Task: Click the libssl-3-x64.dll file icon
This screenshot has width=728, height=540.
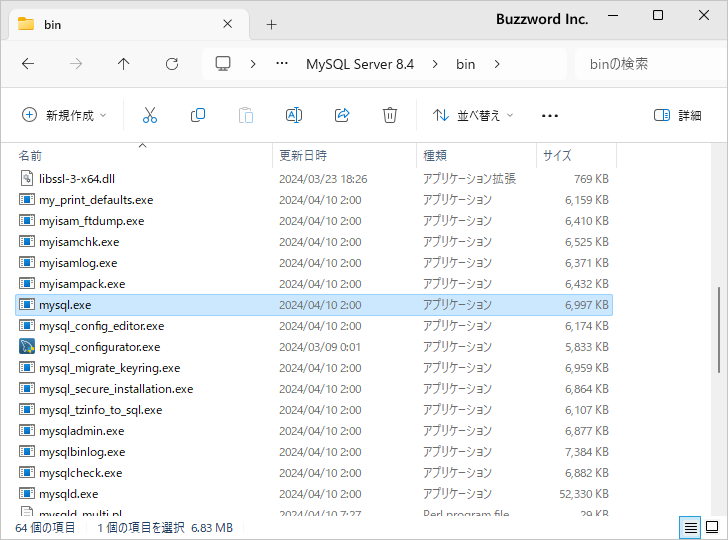Action: point(27,178)
